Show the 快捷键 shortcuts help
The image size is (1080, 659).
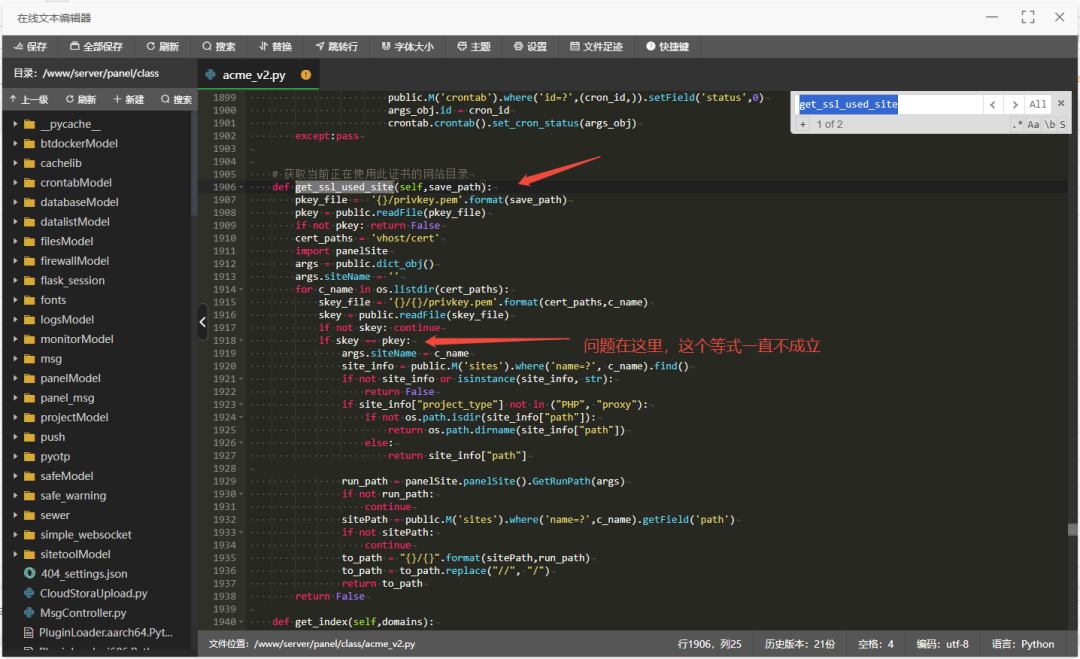[667, 47]
